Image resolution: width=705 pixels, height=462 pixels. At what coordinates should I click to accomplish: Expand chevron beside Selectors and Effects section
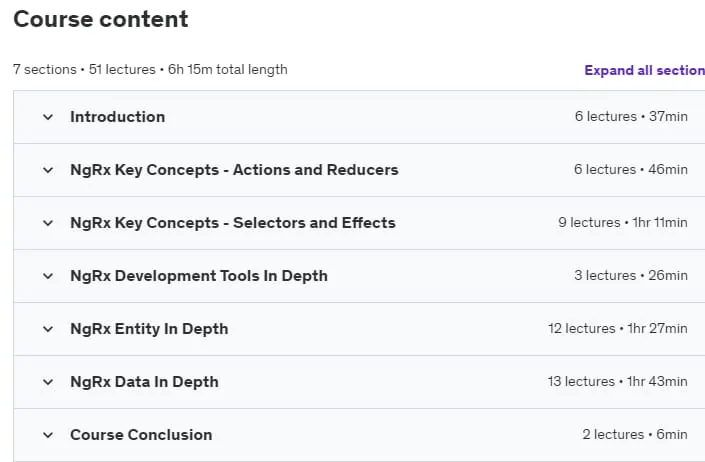48,223
